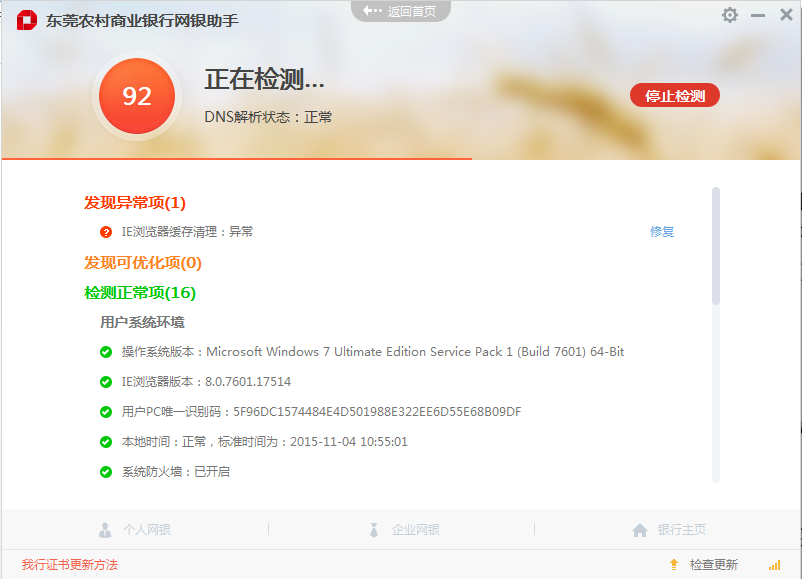Collapse the 检测正常项(16) section
The height and width of the screenshot is (579, 802).
(x=140, y=293)
